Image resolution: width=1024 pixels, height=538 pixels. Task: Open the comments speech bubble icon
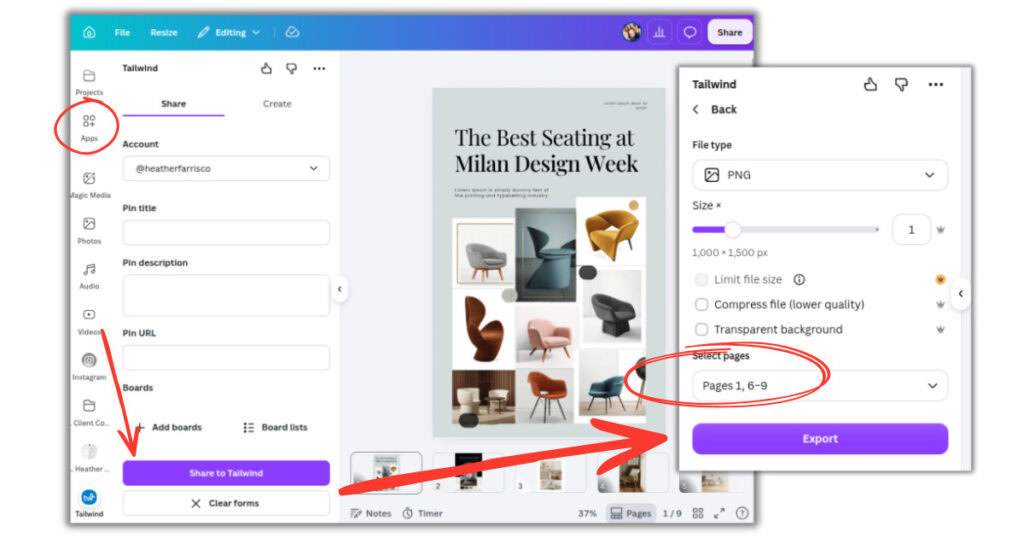pos(690,32)
